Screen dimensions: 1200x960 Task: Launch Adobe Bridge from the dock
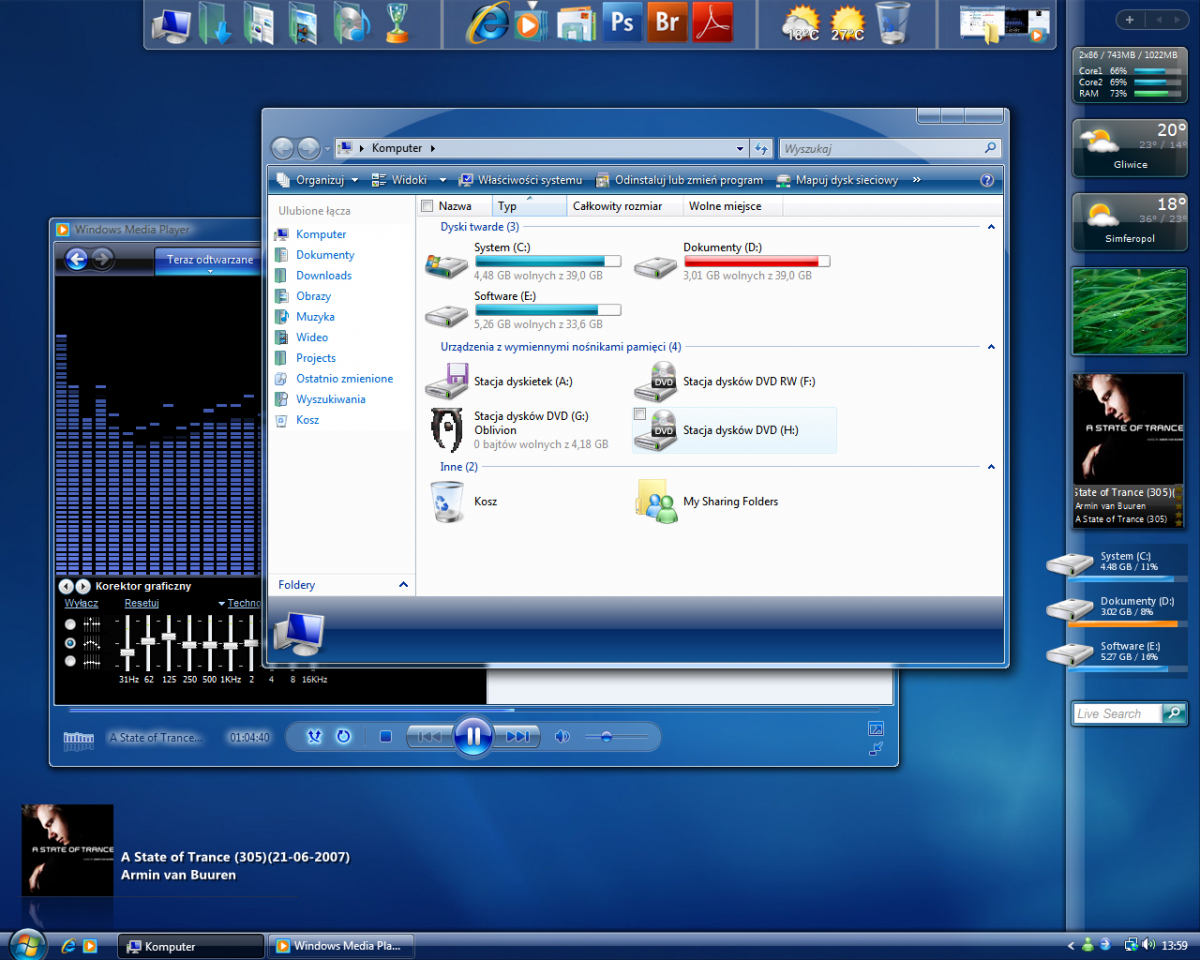pyautogui.click(x=667, y=22)
